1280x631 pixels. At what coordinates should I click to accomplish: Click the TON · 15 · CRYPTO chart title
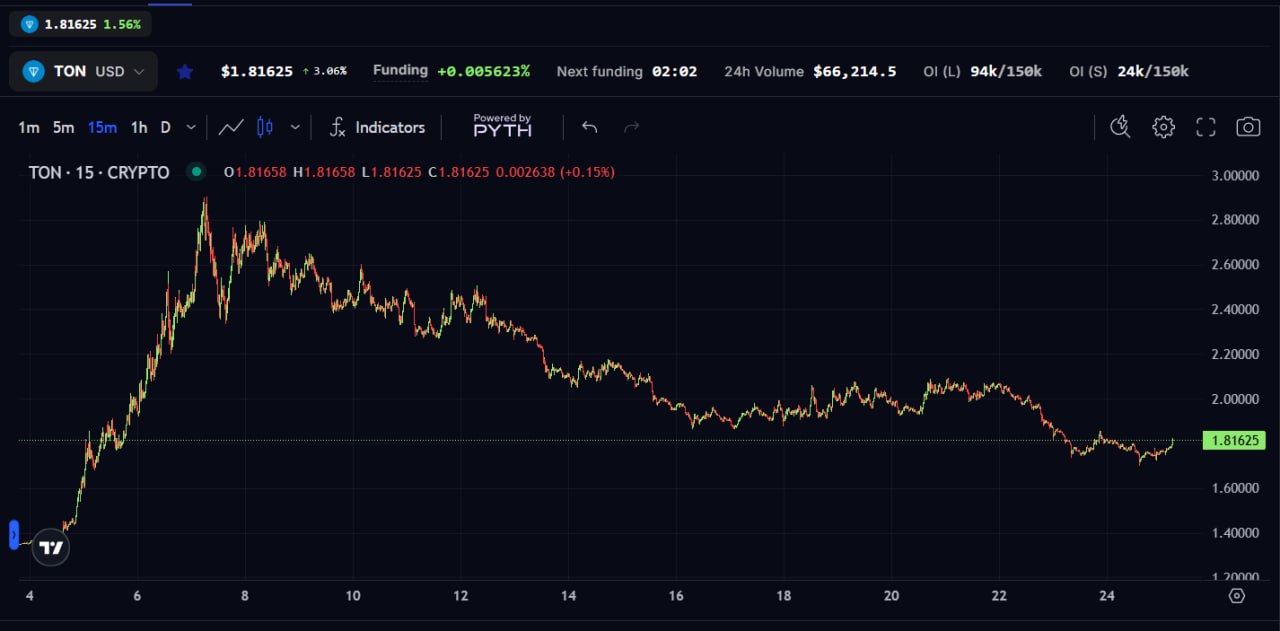coord(99,172)
